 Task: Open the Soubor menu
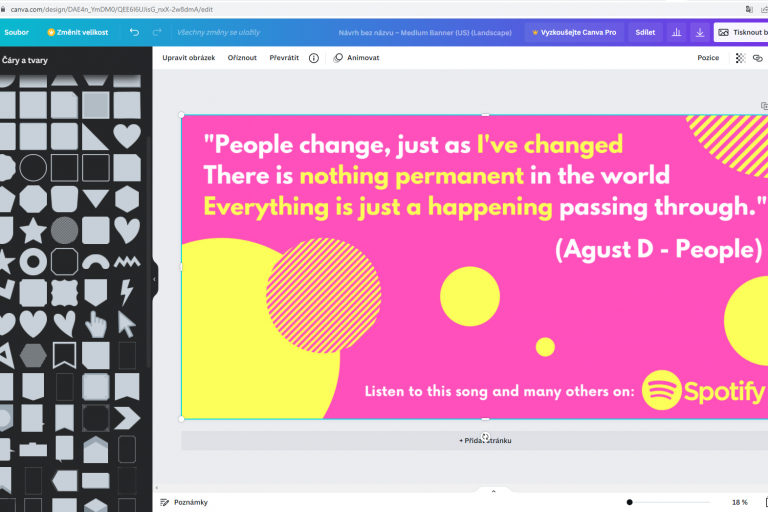(17, 32)
